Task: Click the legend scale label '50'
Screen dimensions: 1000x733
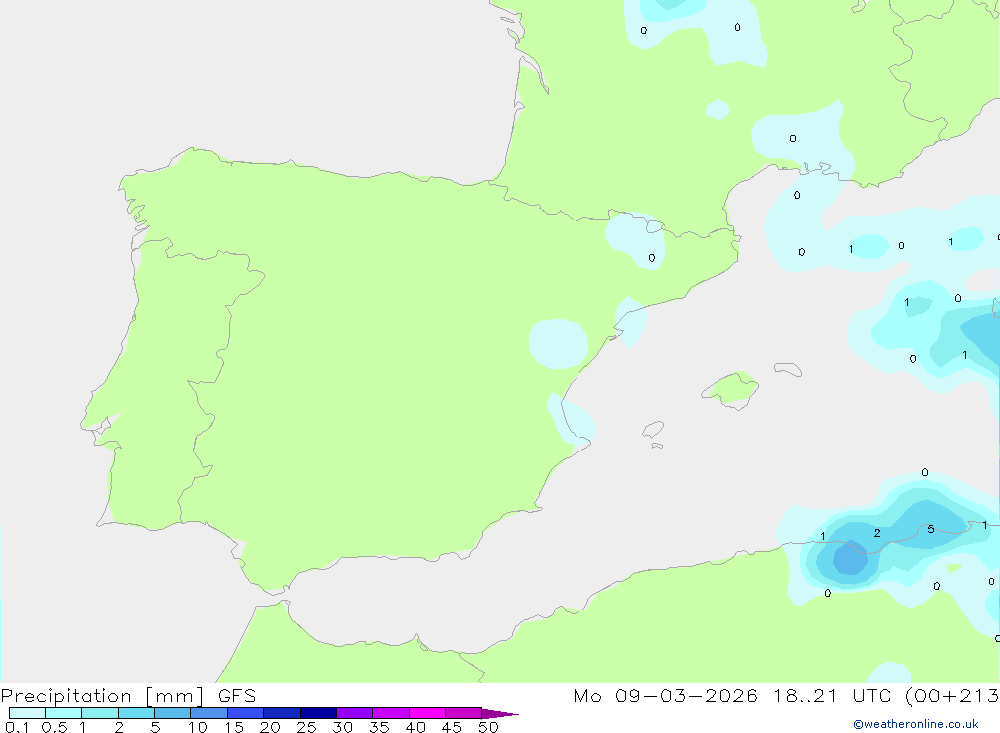Action: [488, 727]
